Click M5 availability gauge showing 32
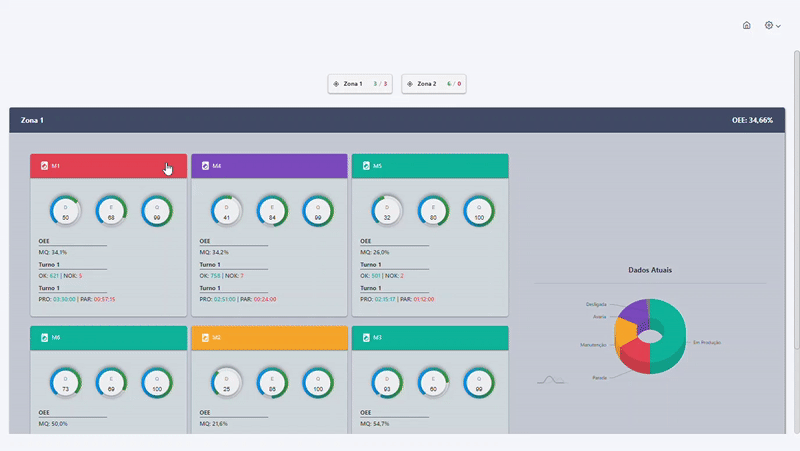 (387, 211)
